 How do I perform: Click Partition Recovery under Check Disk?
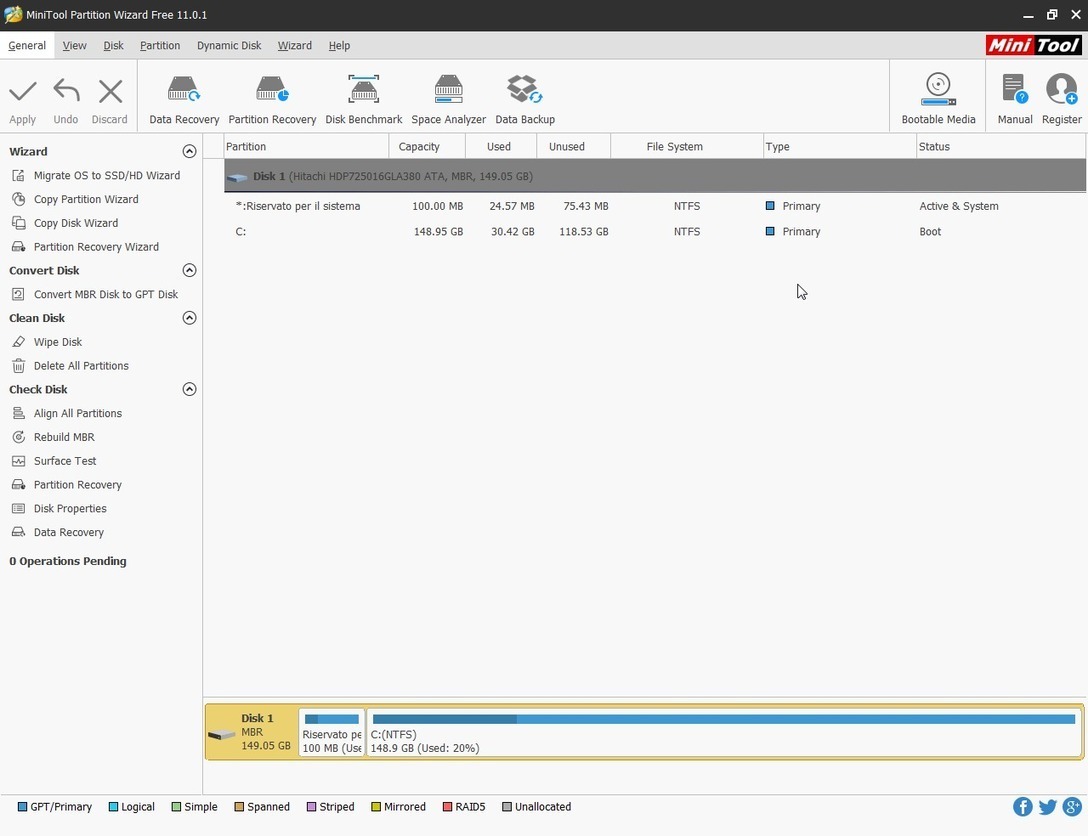tap(67, 484)
